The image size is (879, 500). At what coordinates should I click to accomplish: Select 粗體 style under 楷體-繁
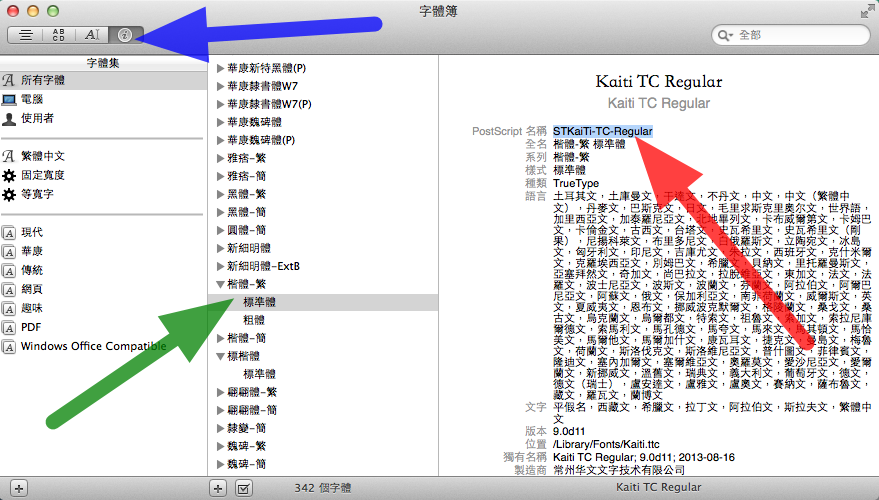pyautogui.click(x=323, y=320)
